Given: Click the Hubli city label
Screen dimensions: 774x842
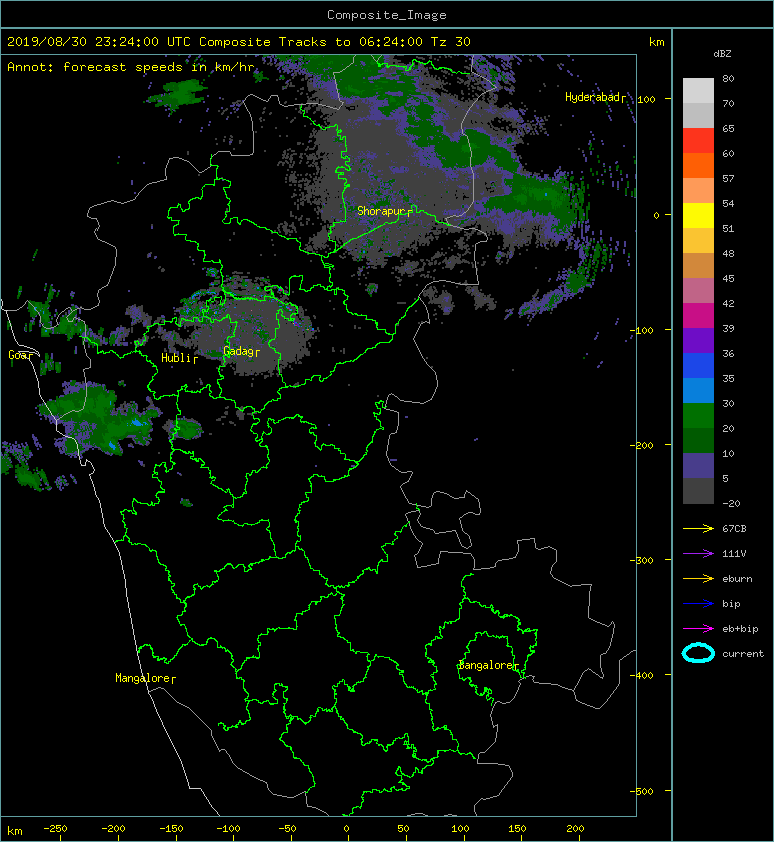Looking at the screenshot, I should tap(176, 358).
